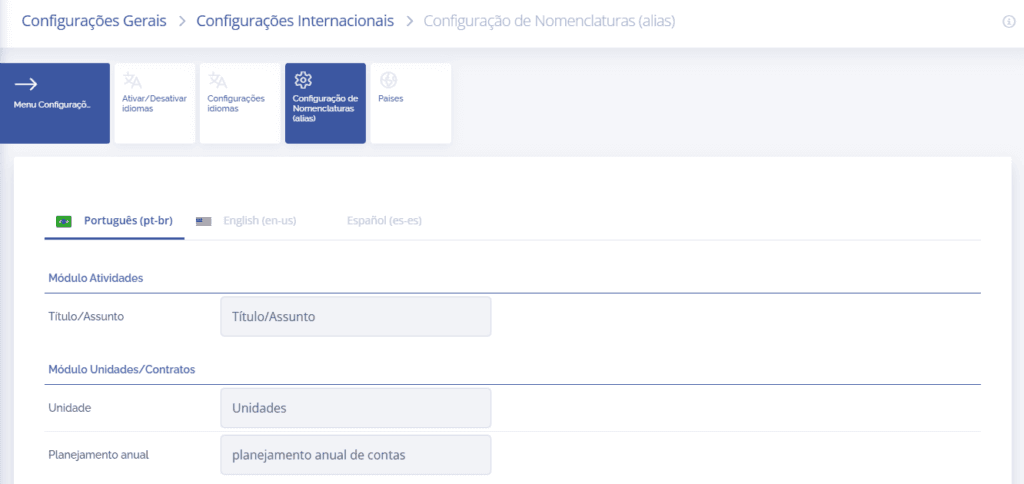Click the Módulo Atividades heading
Image resolution: width=1024 pixels, height=484 pixels.
pos(96,278)
